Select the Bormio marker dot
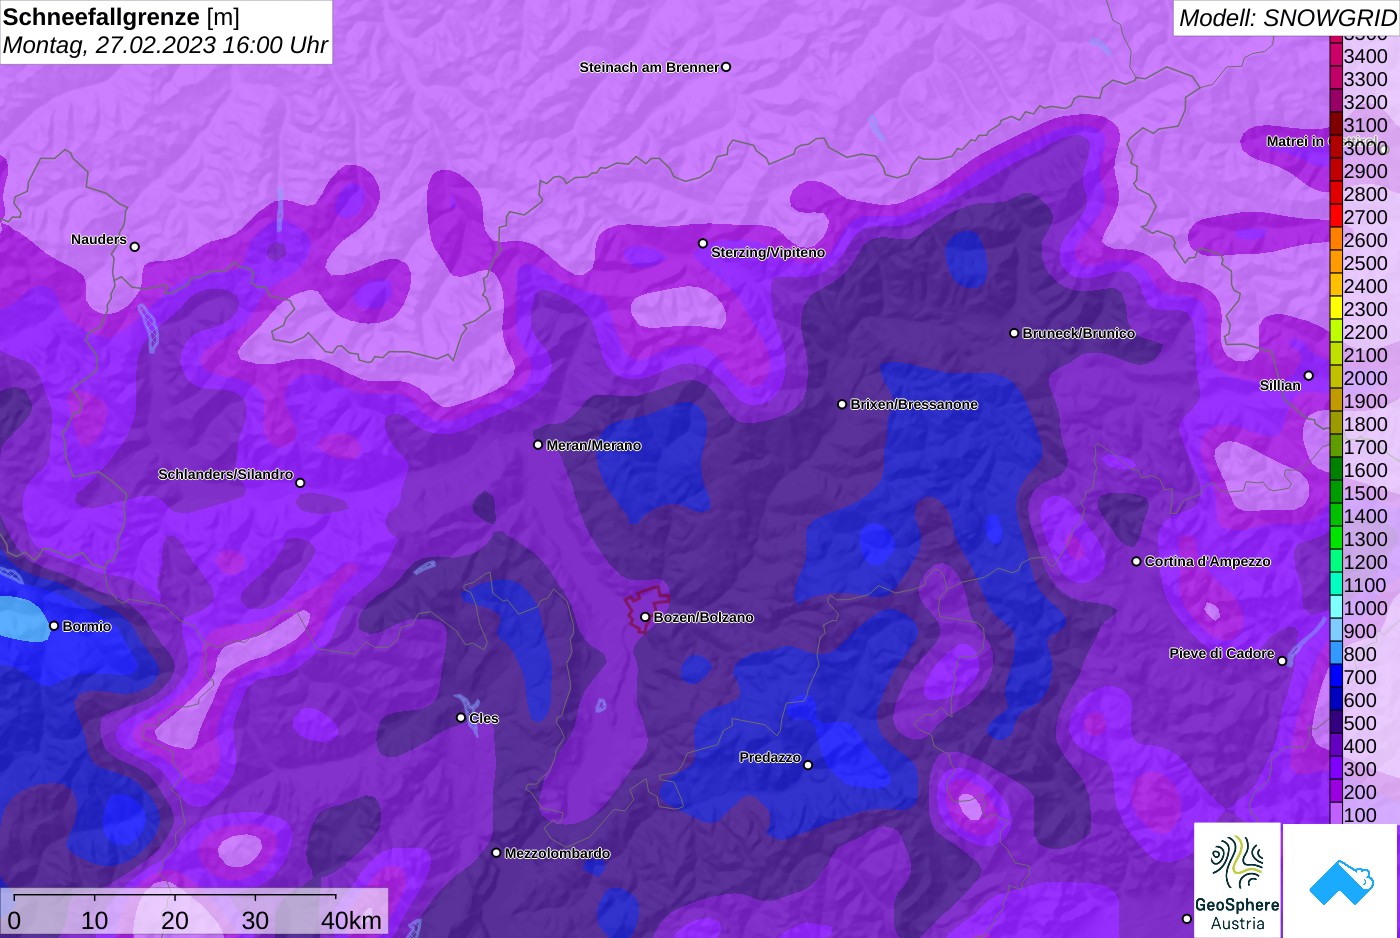Screen dimensions: 1400x938 54,626
